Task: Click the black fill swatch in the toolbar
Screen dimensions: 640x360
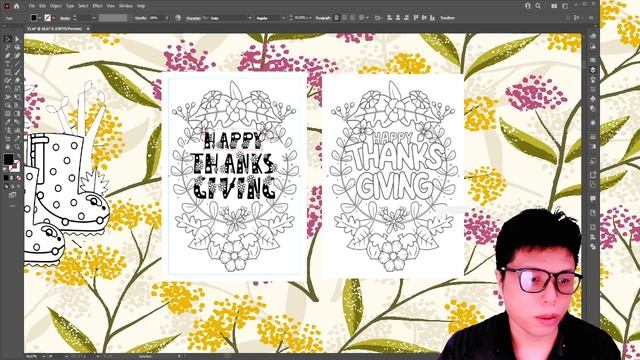Action: tap(8, 159)
